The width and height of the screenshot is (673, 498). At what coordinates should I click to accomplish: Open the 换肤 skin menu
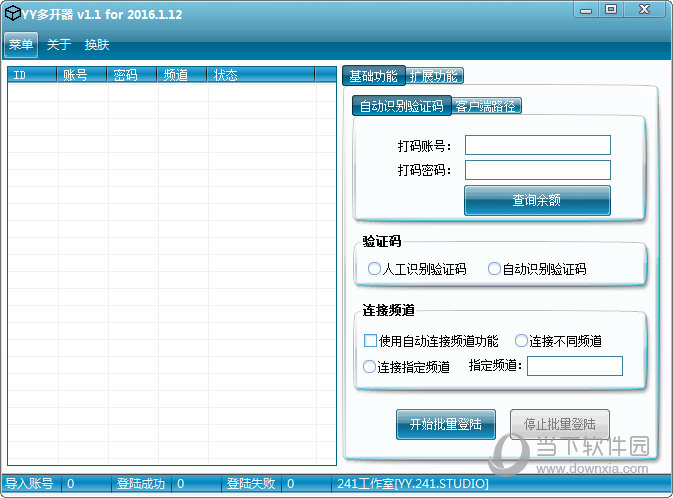[97, 44]
